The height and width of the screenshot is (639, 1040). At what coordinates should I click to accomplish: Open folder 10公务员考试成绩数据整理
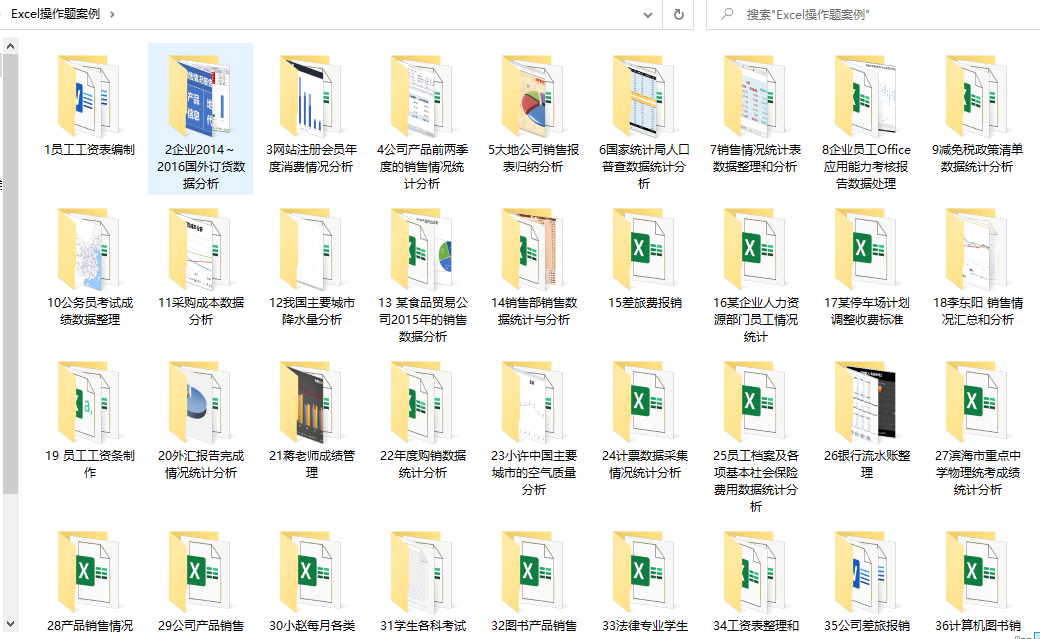[x=90, y=267]
